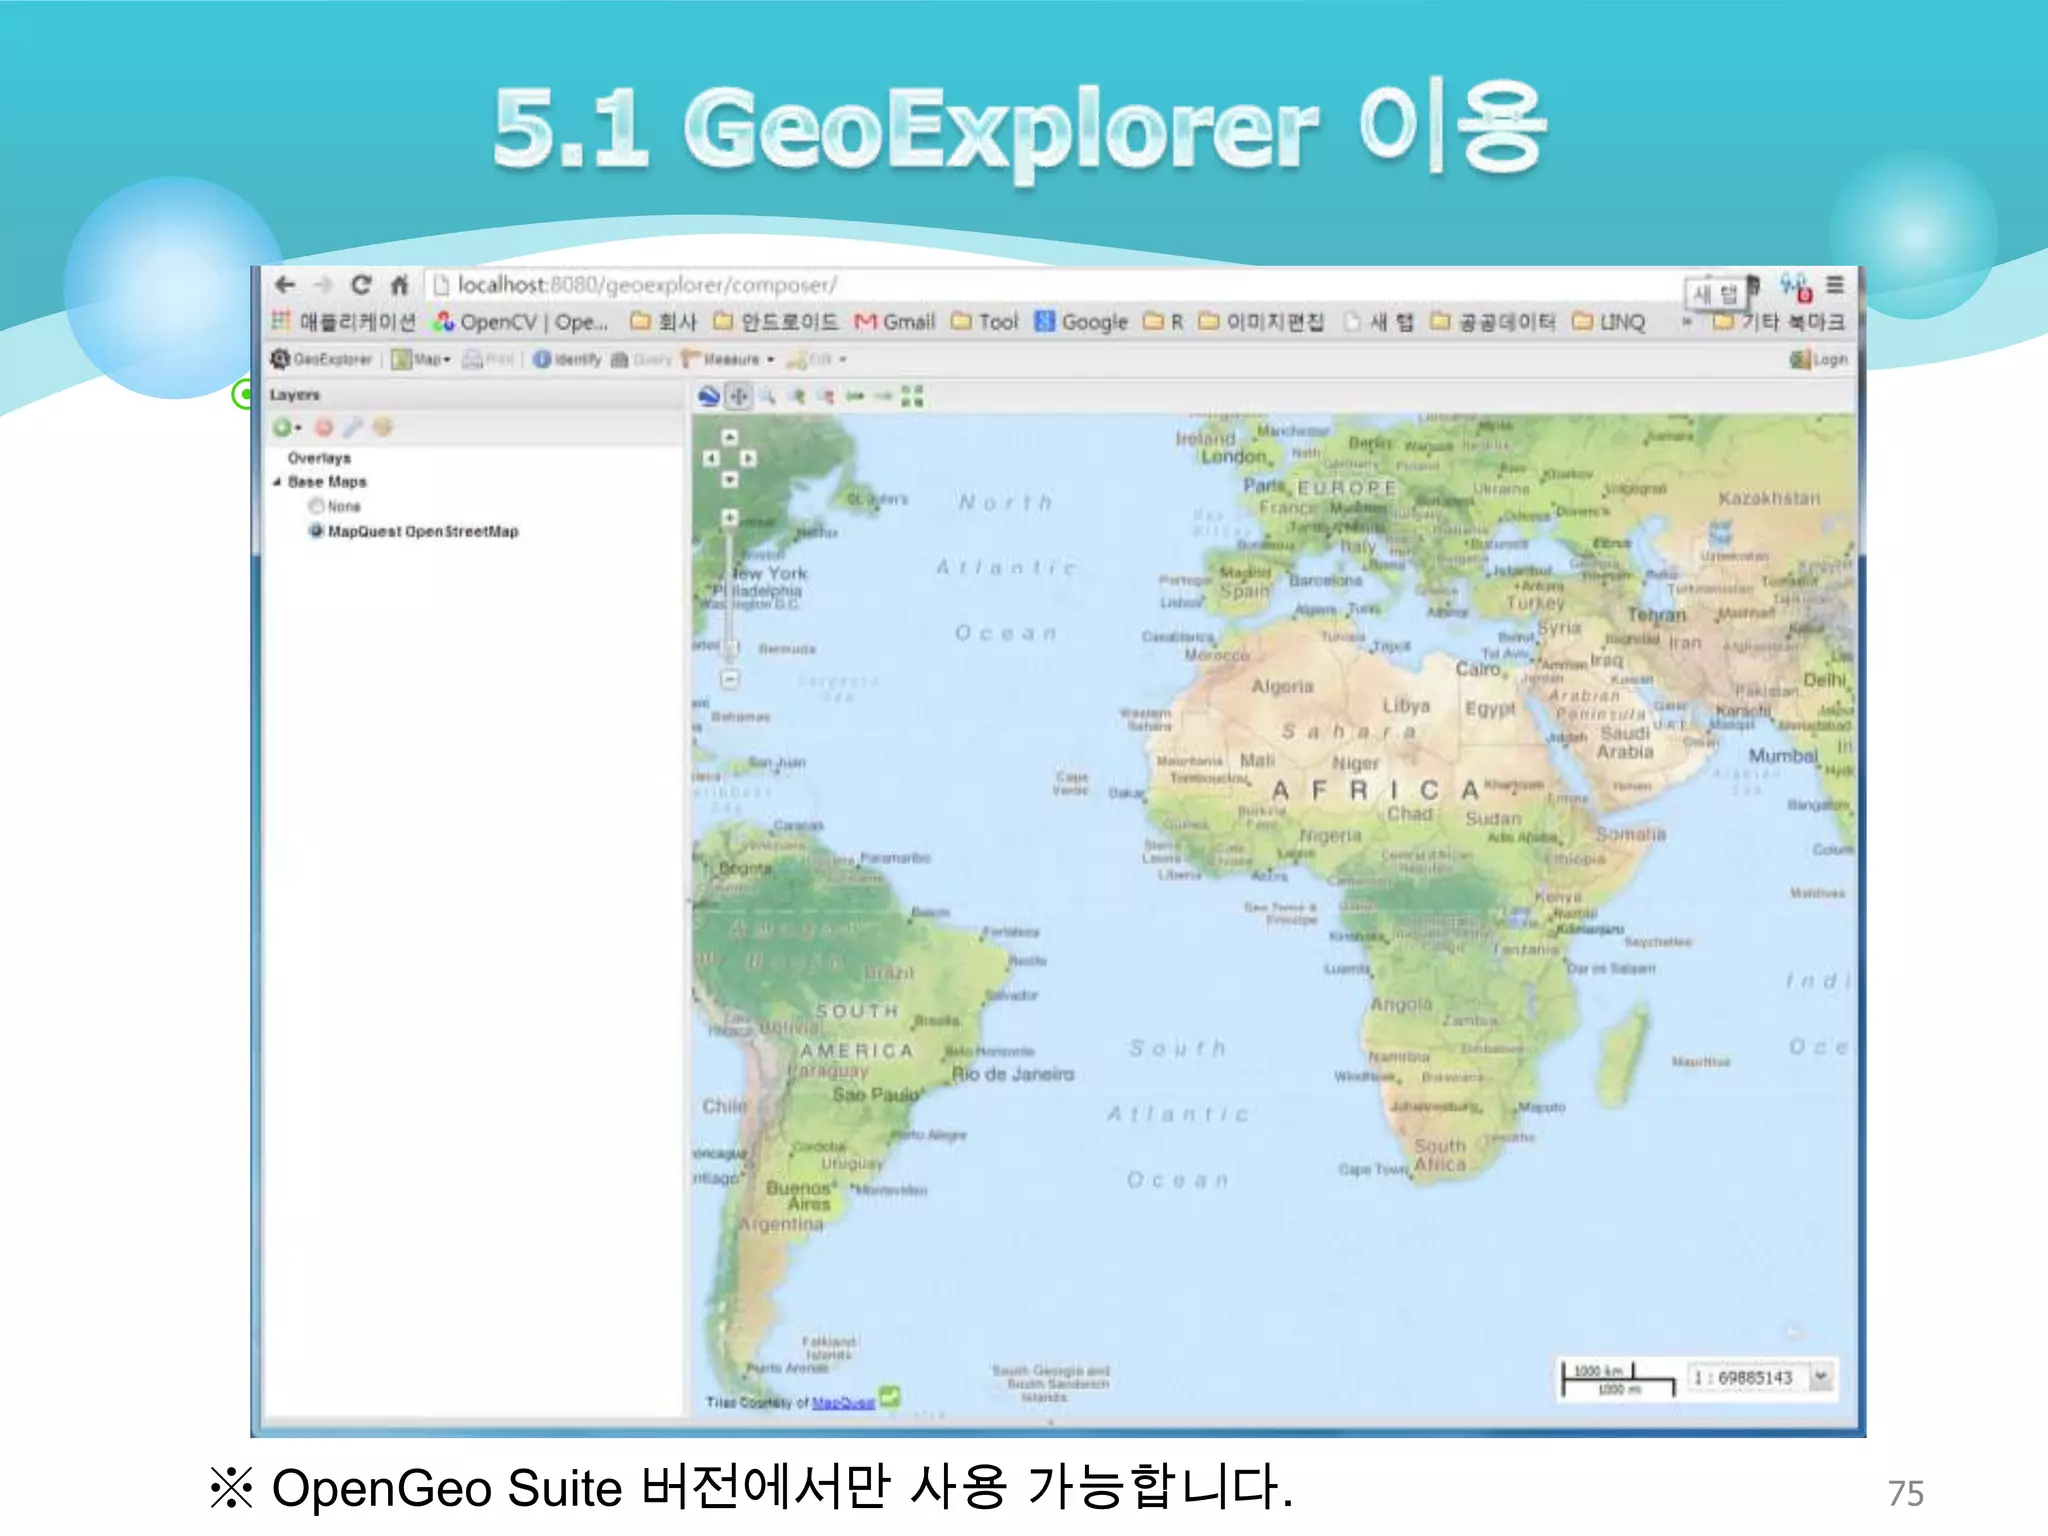Open the 새 탭 bookmark
Screen dimensions: 2048x1536
tap(1379, 322)
